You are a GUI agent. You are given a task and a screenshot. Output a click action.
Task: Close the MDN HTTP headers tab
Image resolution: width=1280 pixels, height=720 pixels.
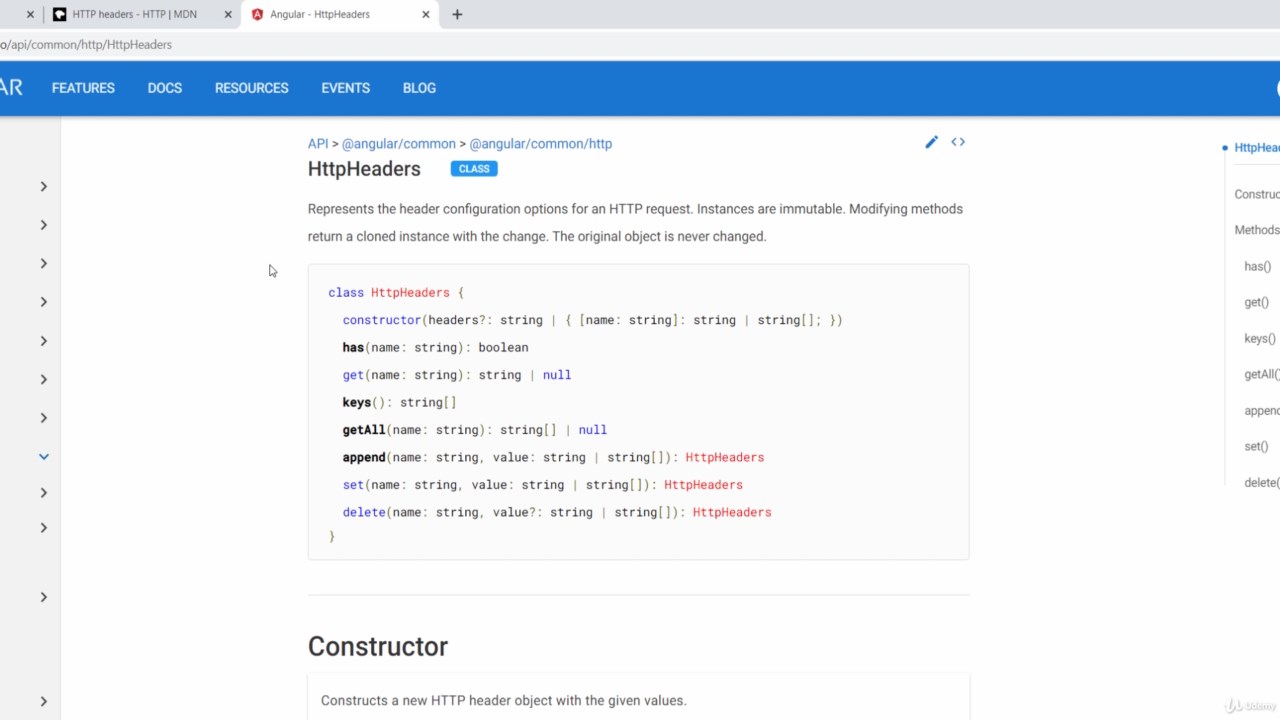(228, 15)
